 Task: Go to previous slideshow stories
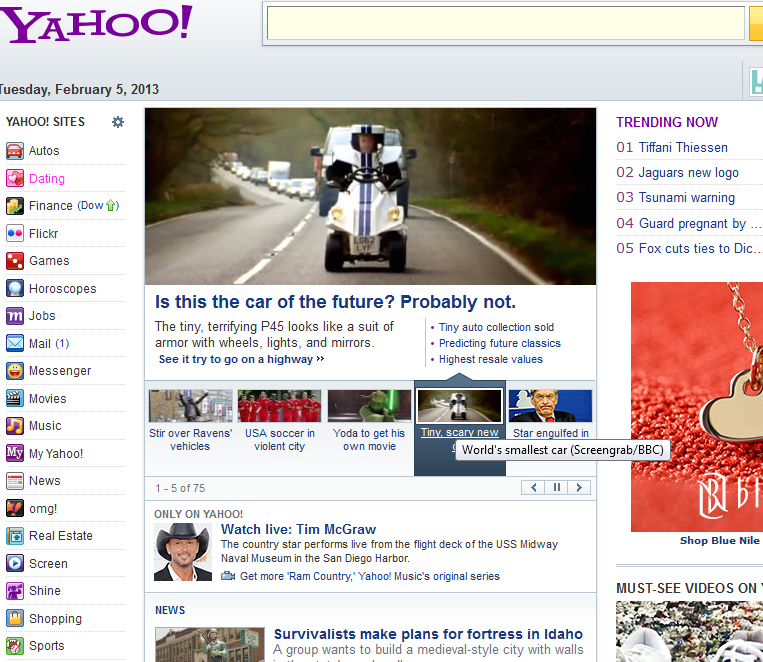[x=533, y=488]
